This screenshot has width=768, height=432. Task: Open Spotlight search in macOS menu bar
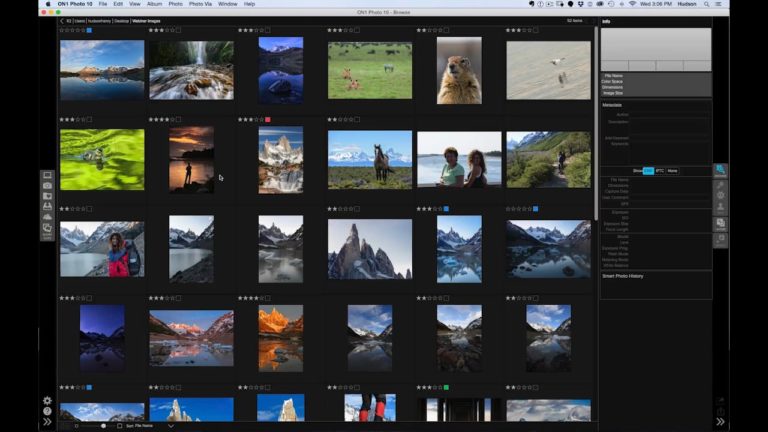click(x=706, y=4)
